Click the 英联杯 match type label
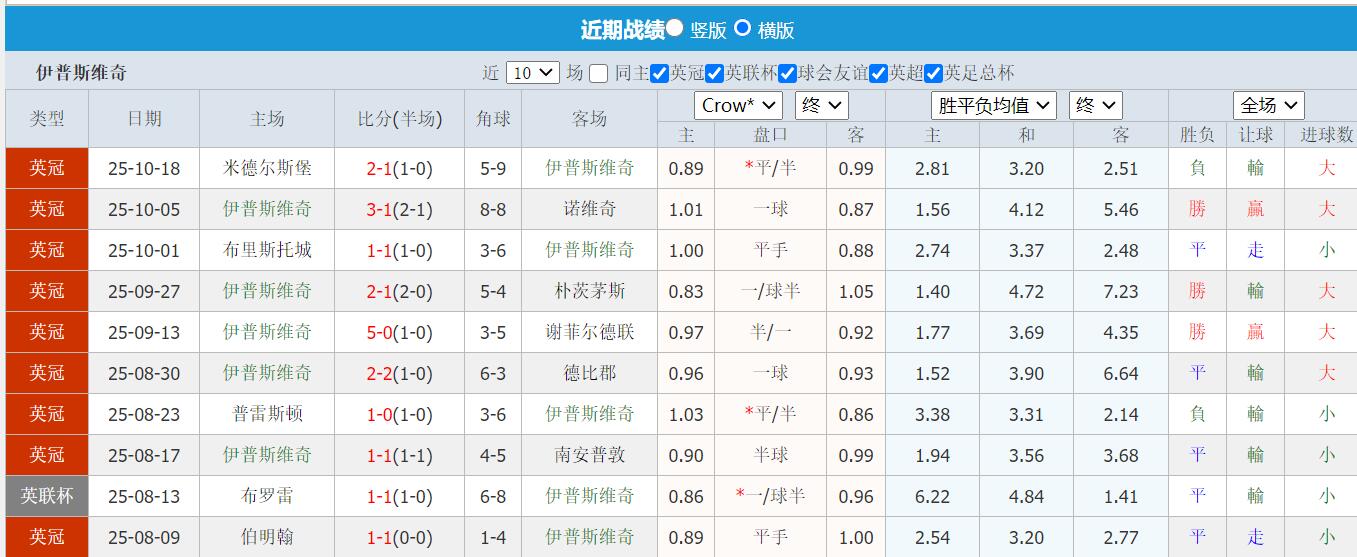The height and width of the screenshot is (557, 1357). pyautogui.click(x=47, y=496)
